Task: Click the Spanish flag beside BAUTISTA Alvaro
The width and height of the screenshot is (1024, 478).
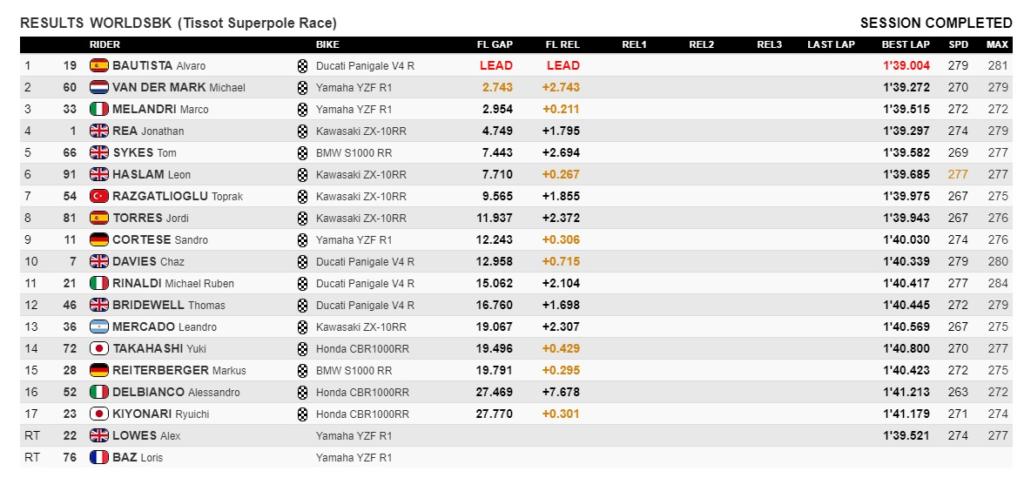Action: (x=98, y=66)
